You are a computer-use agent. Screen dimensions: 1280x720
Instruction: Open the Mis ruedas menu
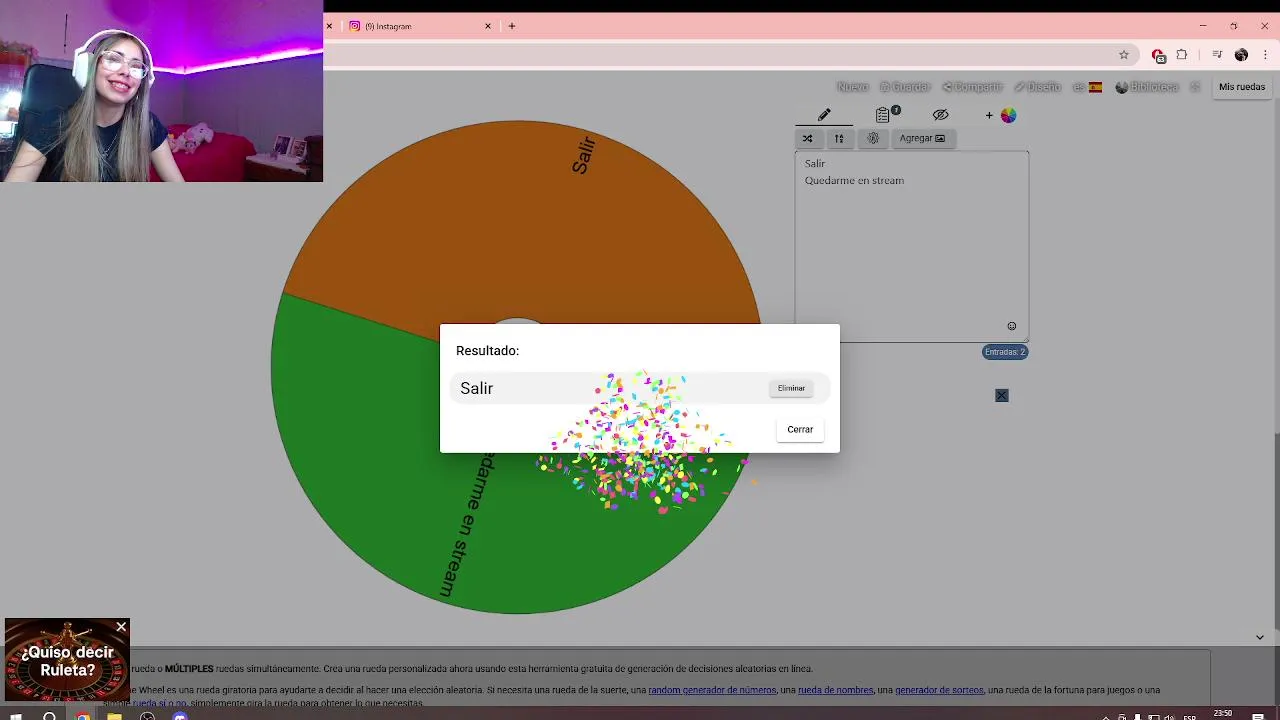tap(1242, 87)
